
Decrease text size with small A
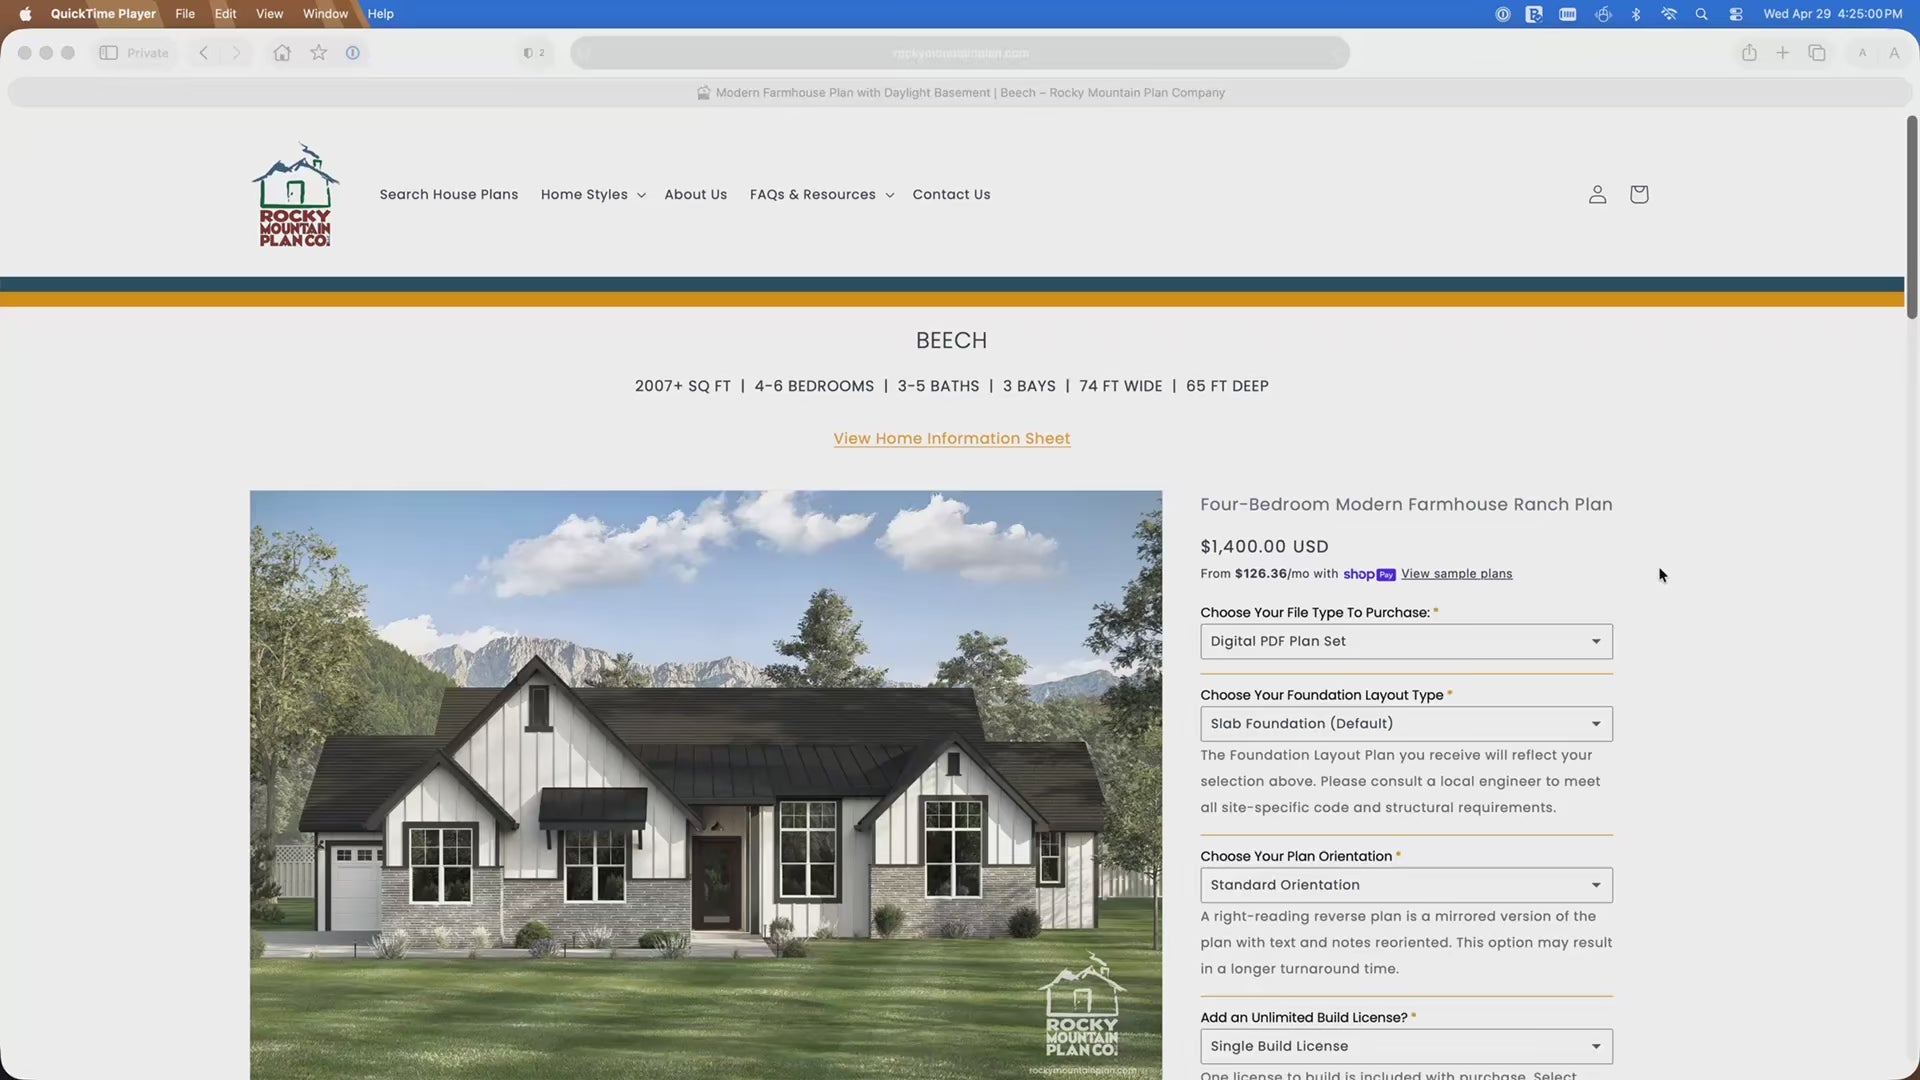[x=1862, y=53]
